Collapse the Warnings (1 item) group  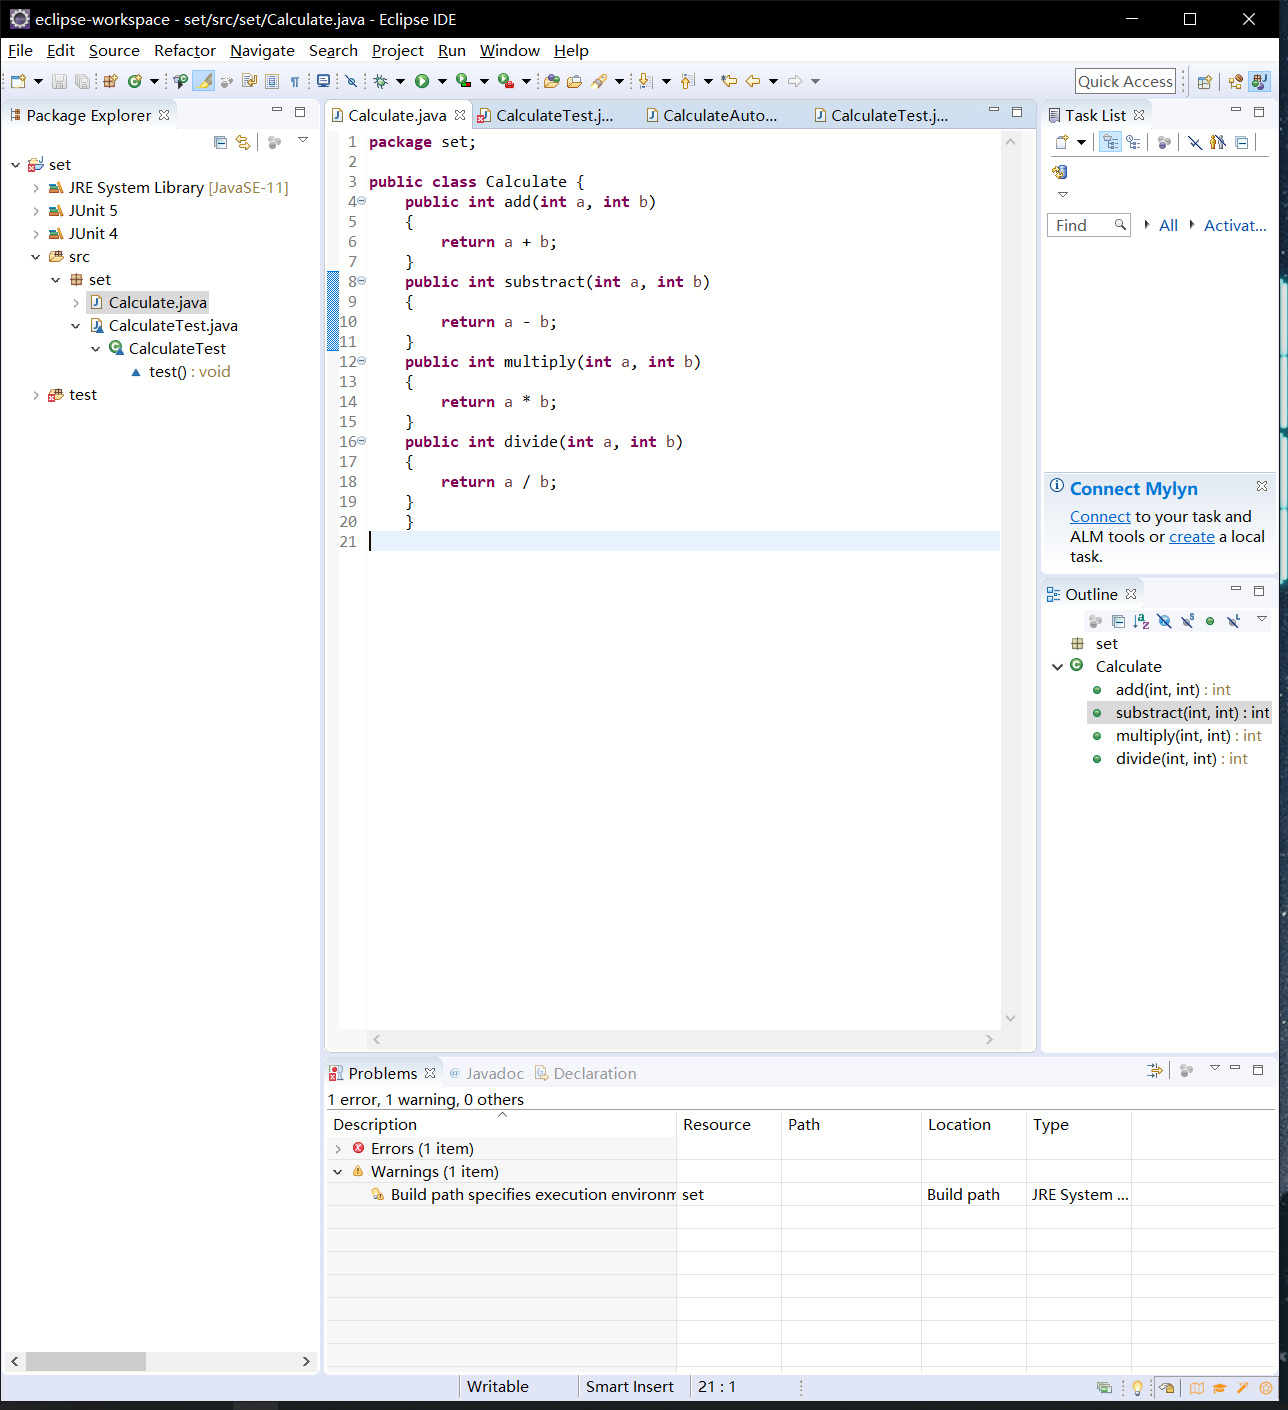(338, 1172)
